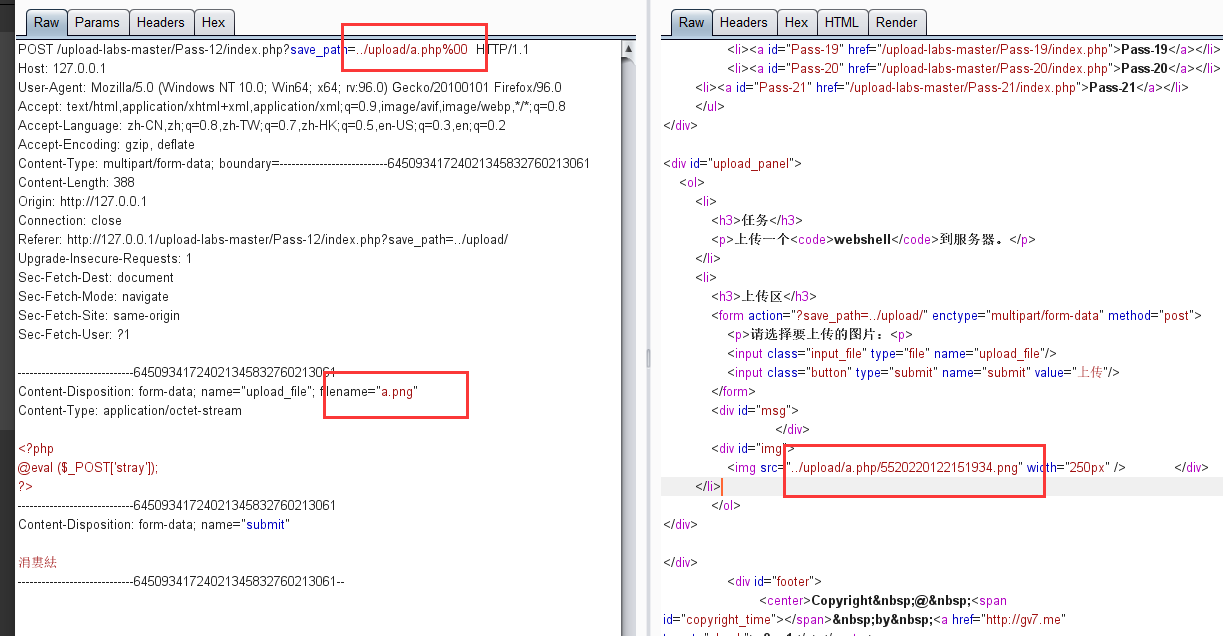Open the request panel's Hex tab
Viewport: 1223px width, 636px height.
coord(213,22)
